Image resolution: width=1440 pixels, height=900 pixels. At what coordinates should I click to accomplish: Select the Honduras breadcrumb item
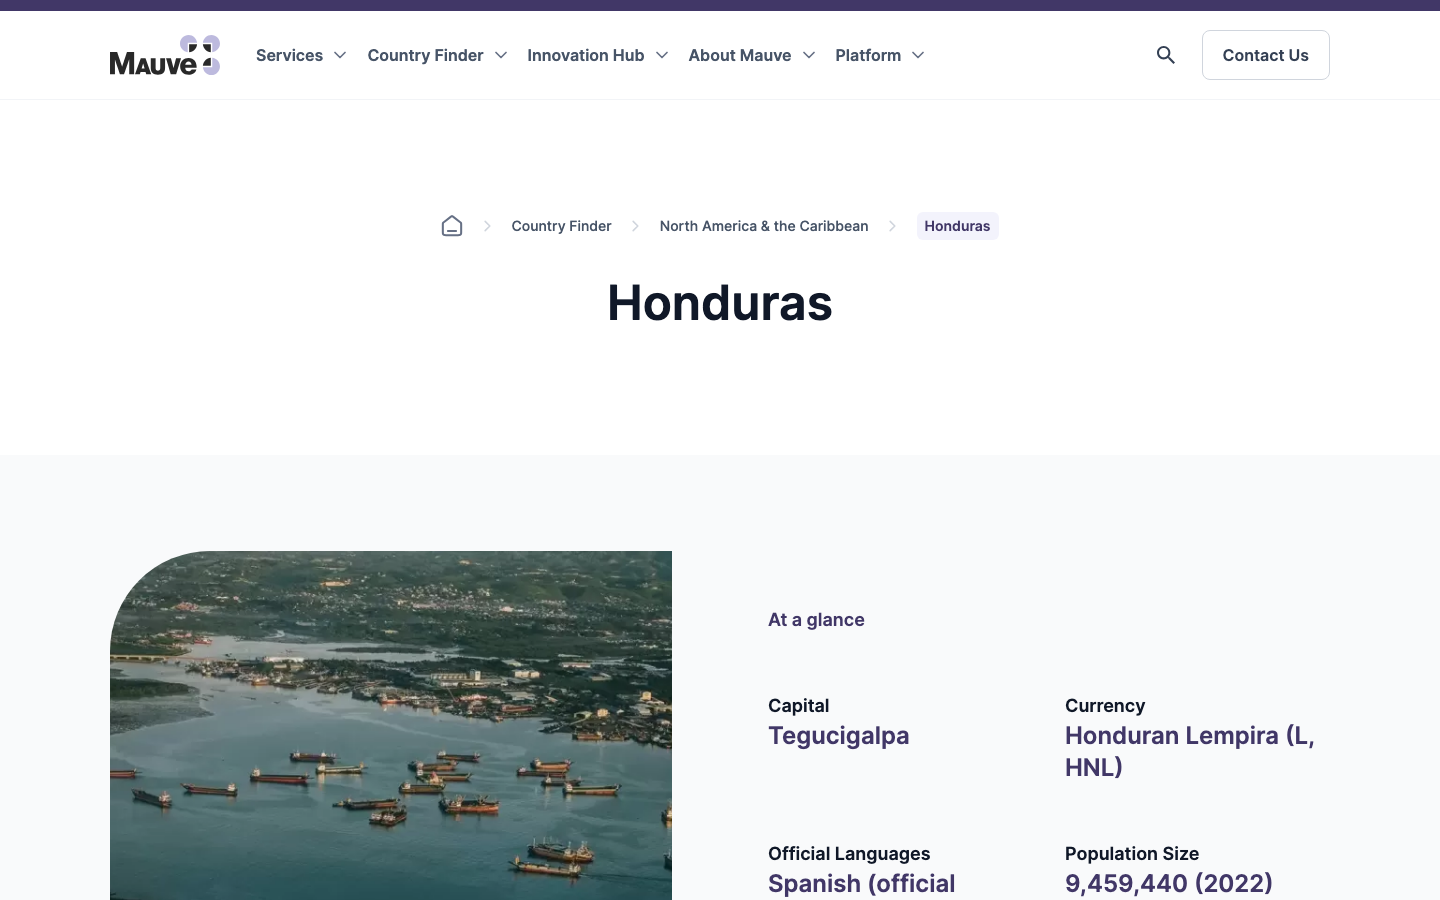click(957, 226)
